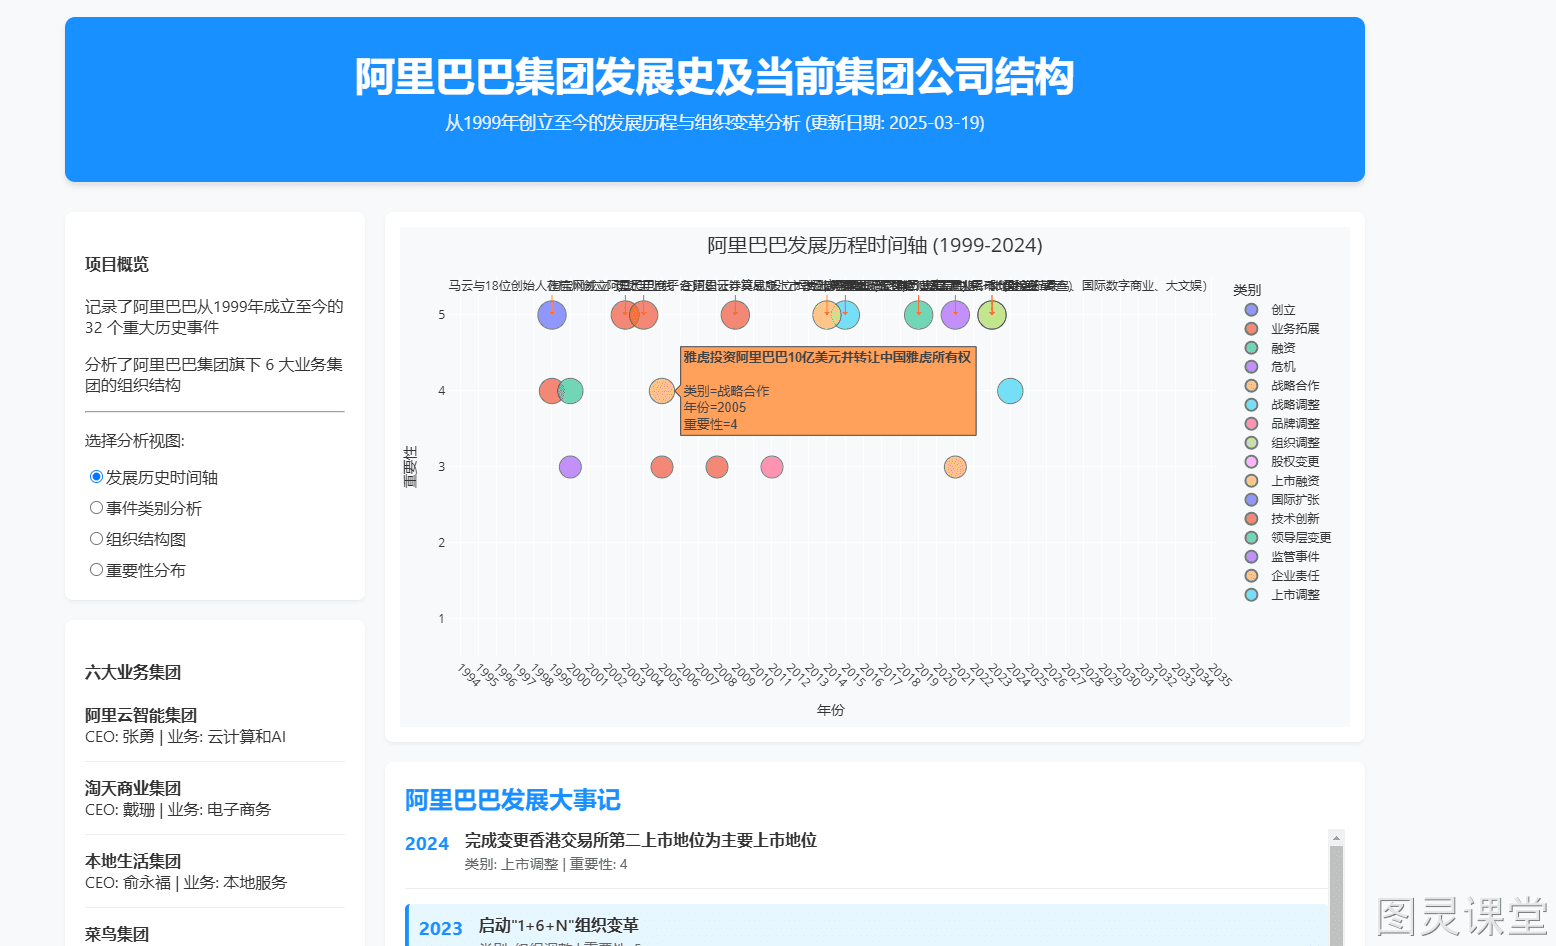Toggle 领导层变更 legend entry
Screen dimensions: 1556x946
(x=1300, y=538)
